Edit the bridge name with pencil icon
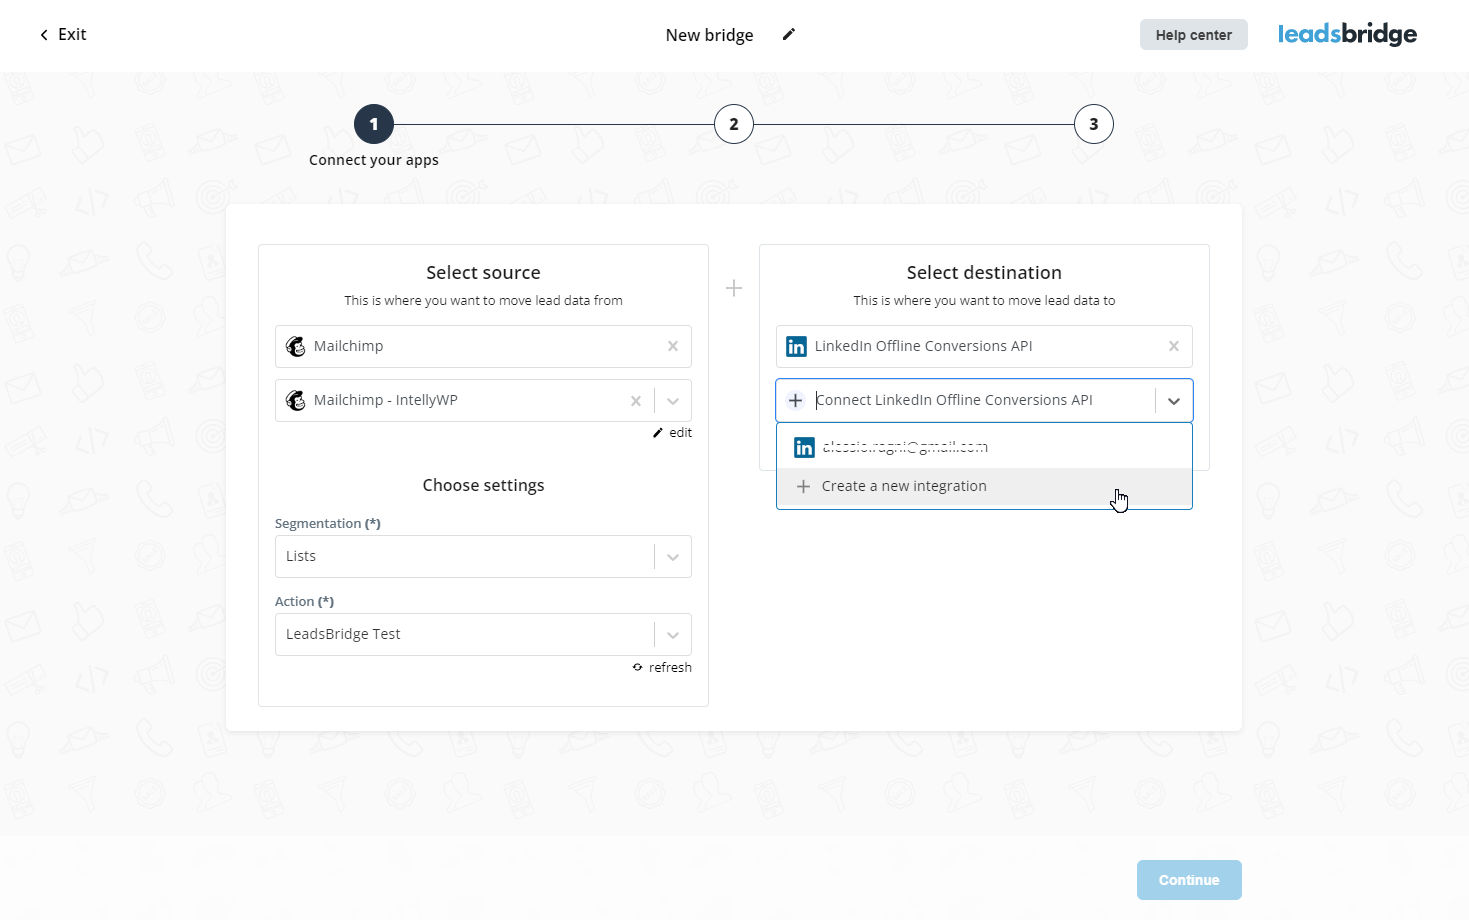This screenshot has height=920, width=1469. [x=788, y=35]
